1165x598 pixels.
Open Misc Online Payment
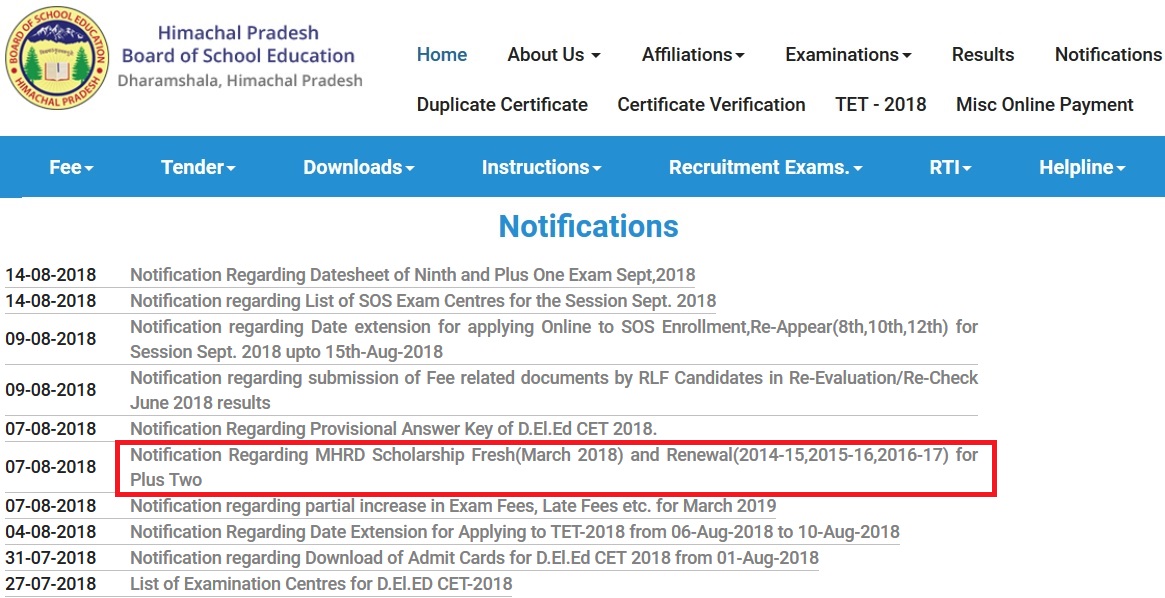pyautogui.click(x=1045, y=105)
